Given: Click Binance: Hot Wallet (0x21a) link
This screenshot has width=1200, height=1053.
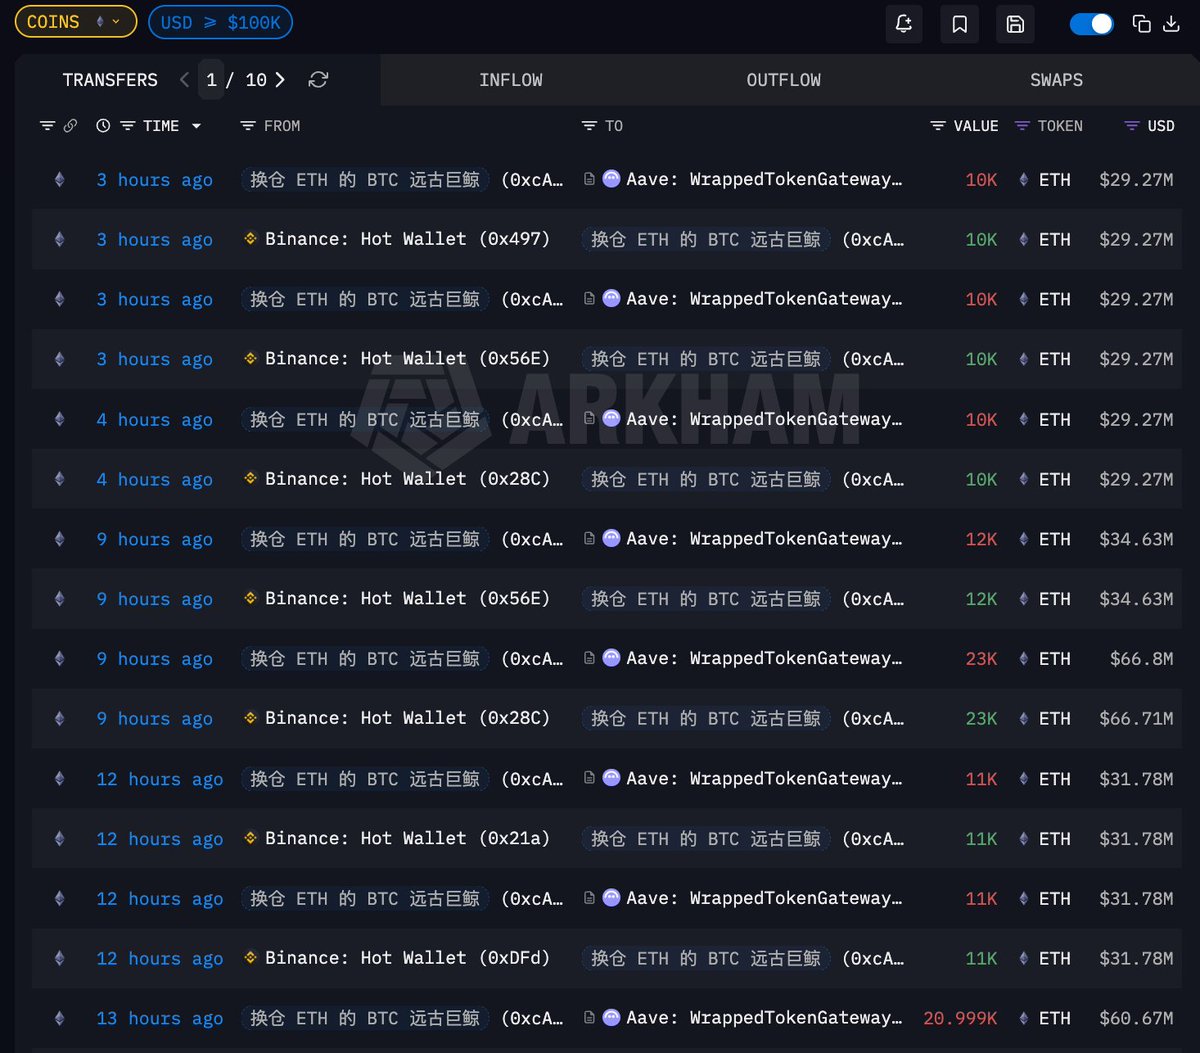Looking at the screenshot, I should coord(407,839).
